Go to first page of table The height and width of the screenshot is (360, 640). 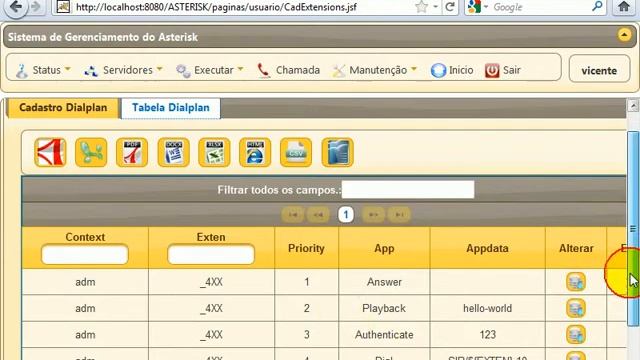point(292,215)
